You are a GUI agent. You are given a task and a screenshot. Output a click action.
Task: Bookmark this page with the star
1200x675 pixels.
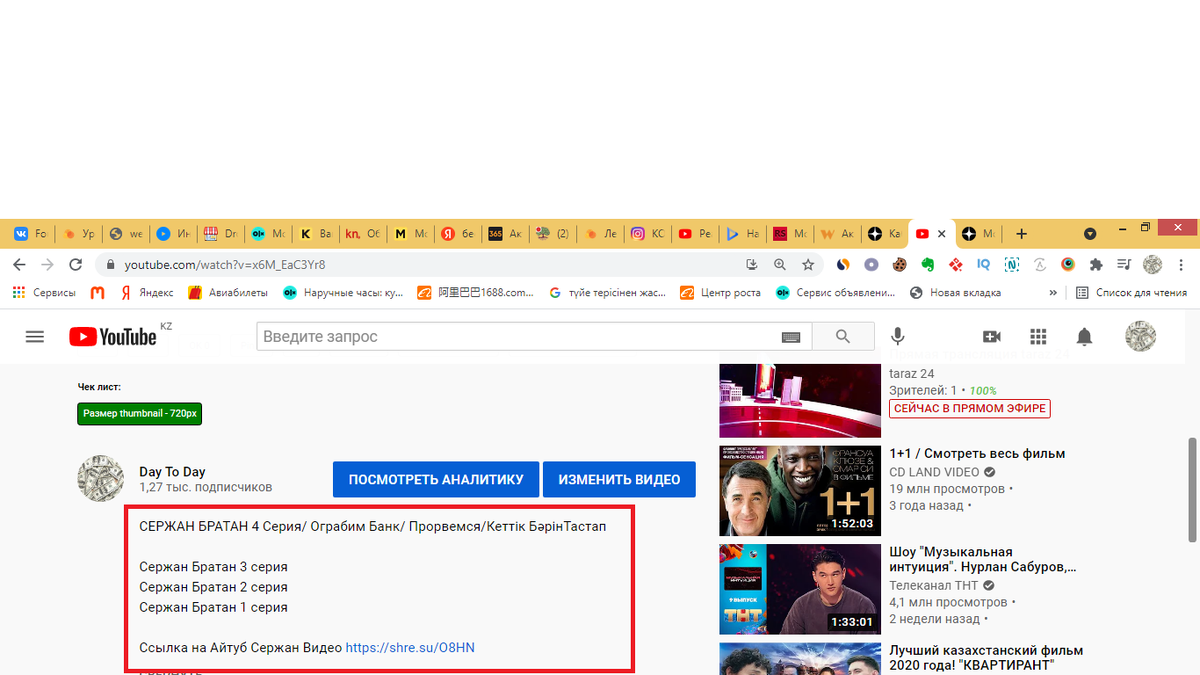click(808, 265)
